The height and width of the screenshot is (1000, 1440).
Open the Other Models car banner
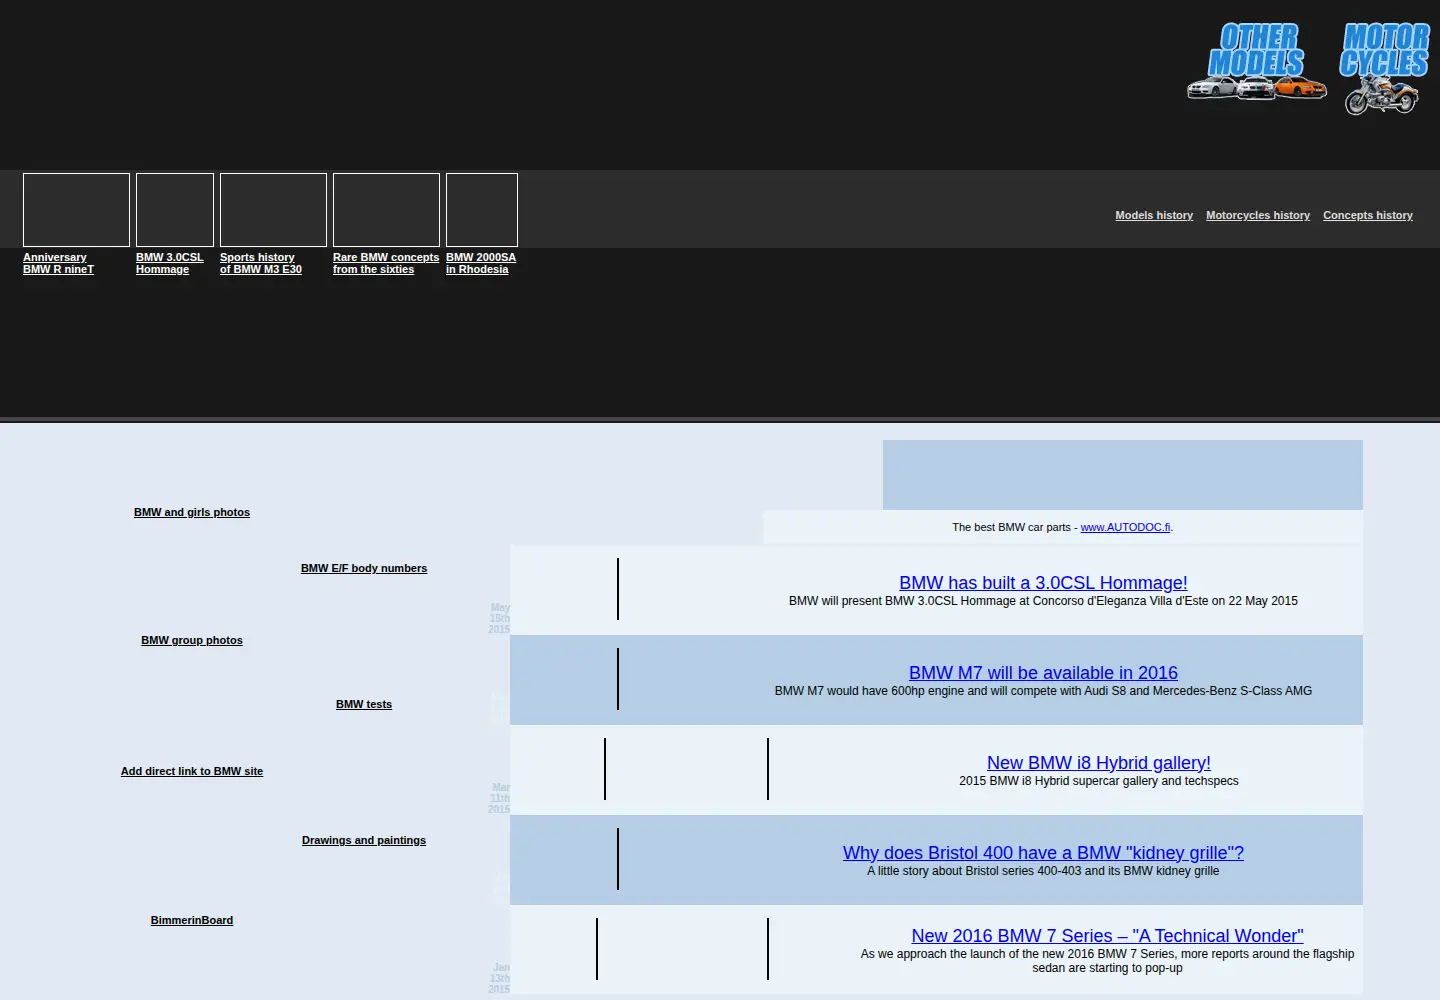pyautogui.click(x=1257, y=62)
